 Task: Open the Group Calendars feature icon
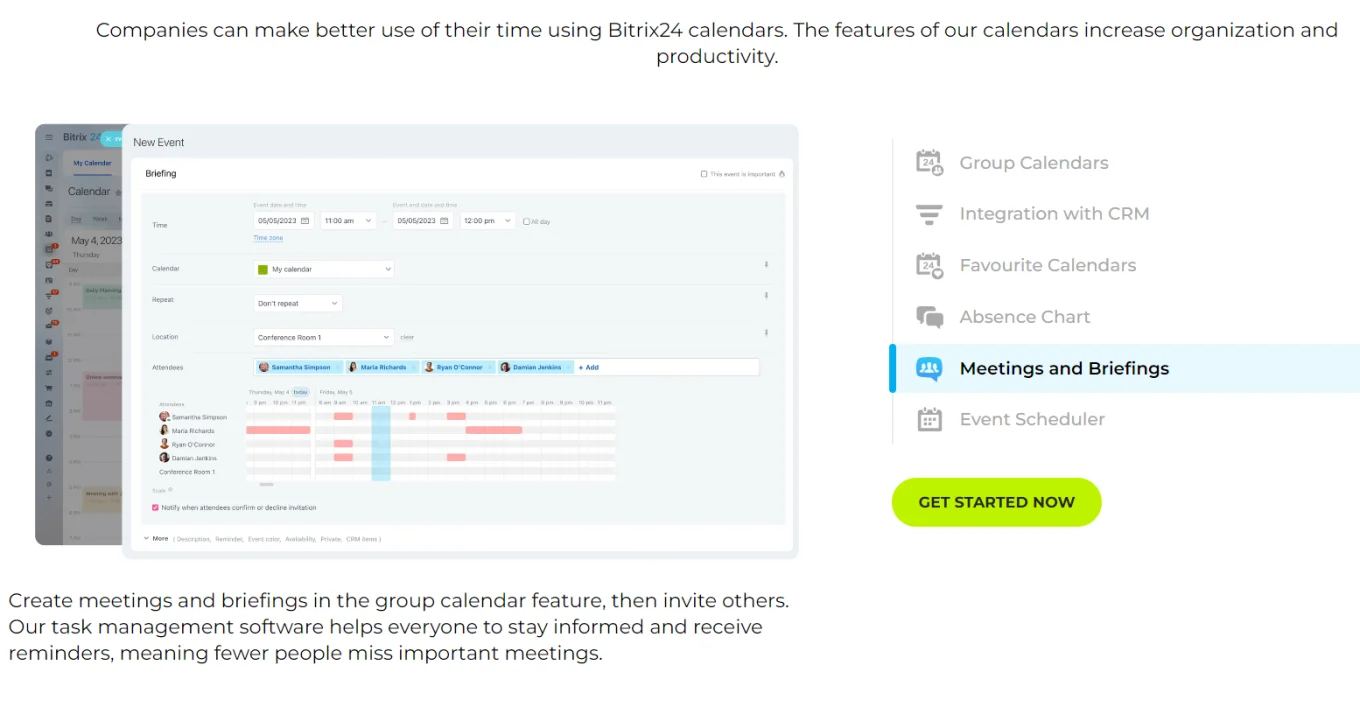(929, 162)
